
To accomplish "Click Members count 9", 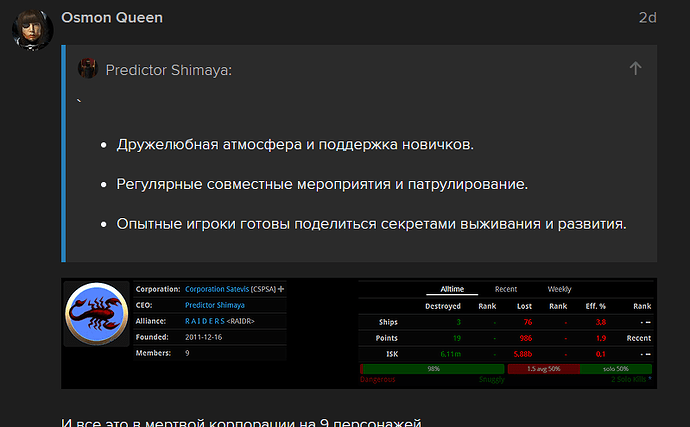I will 187,353.
